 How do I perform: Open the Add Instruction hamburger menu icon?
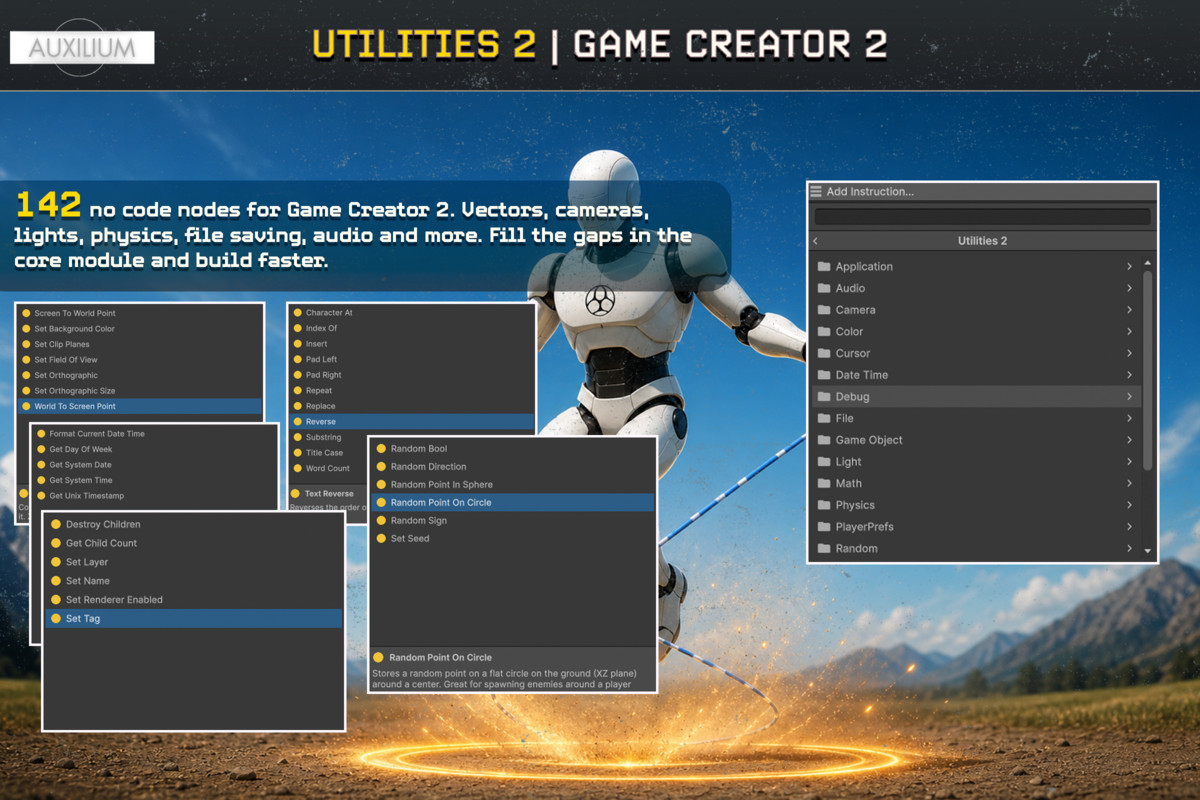point(816,192)
